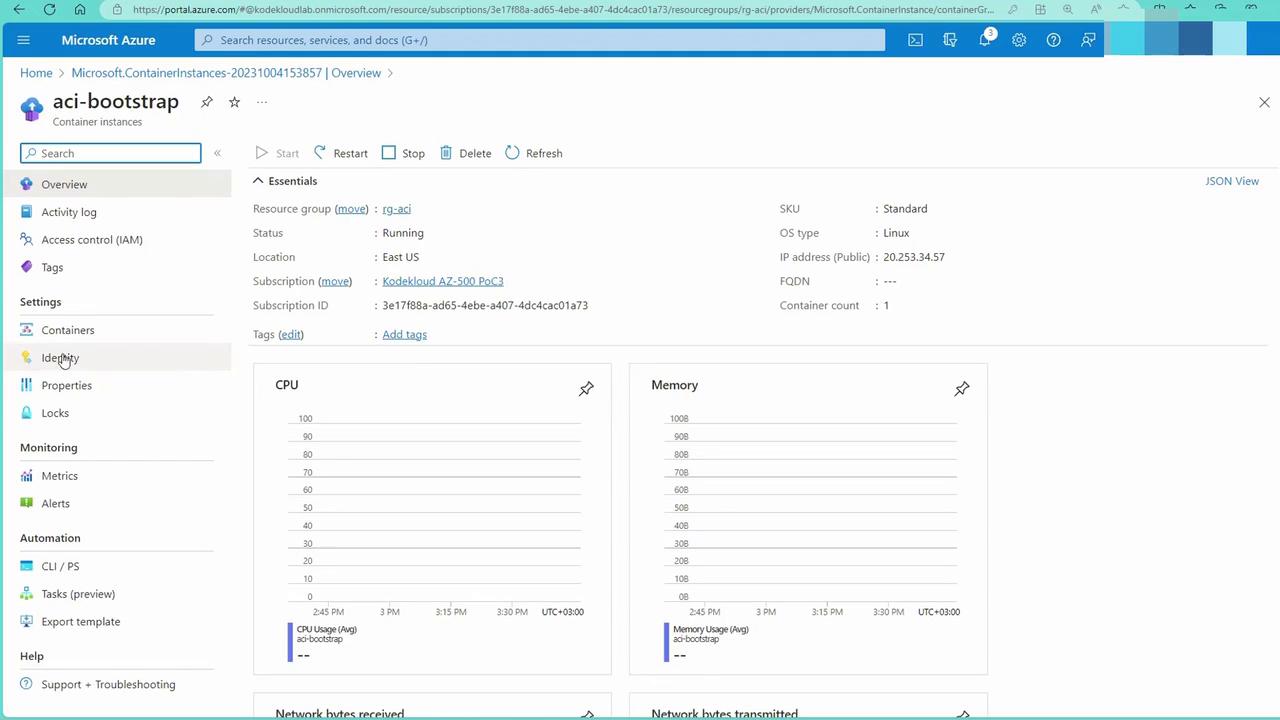Open the portal settings gear
The width and height of the screenshot is (1280, 720).
tap(1018, 40)
